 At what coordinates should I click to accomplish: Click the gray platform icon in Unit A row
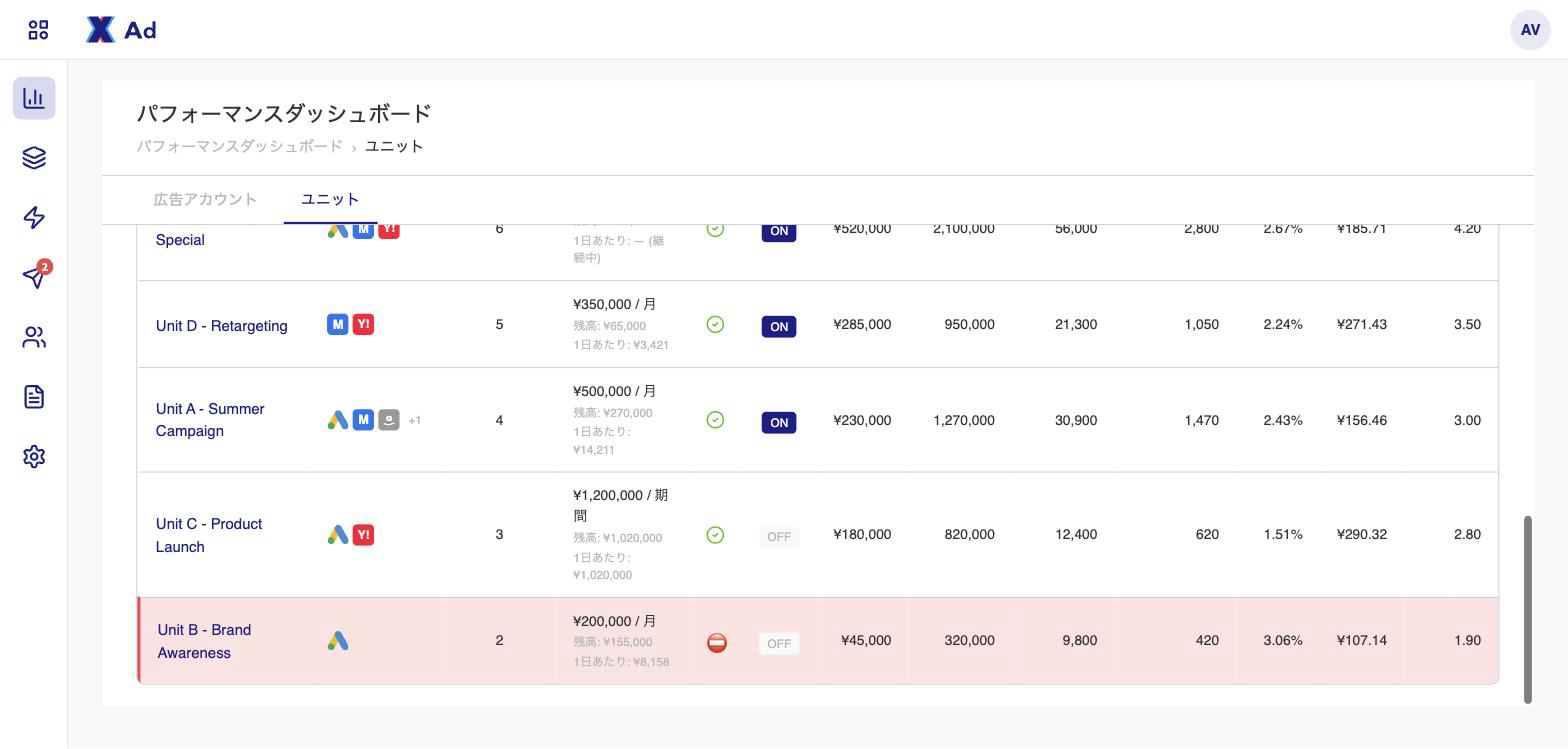coord(389,420)
